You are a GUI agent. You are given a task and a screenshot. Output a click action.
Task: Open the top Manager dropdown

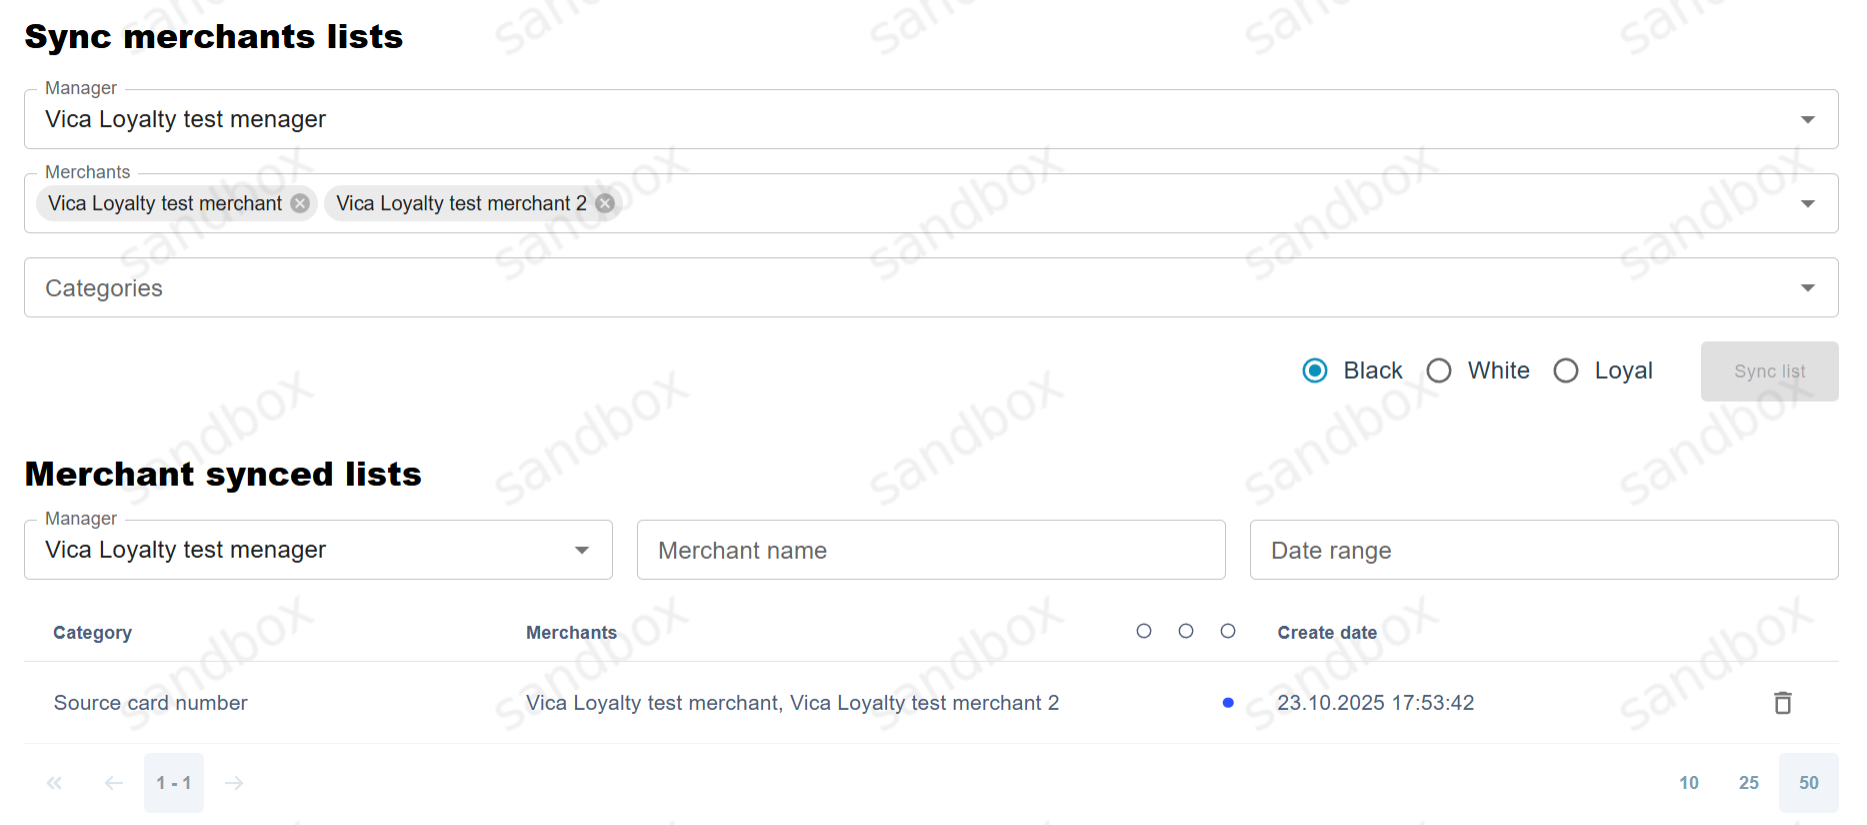(x=1807, y=120)
